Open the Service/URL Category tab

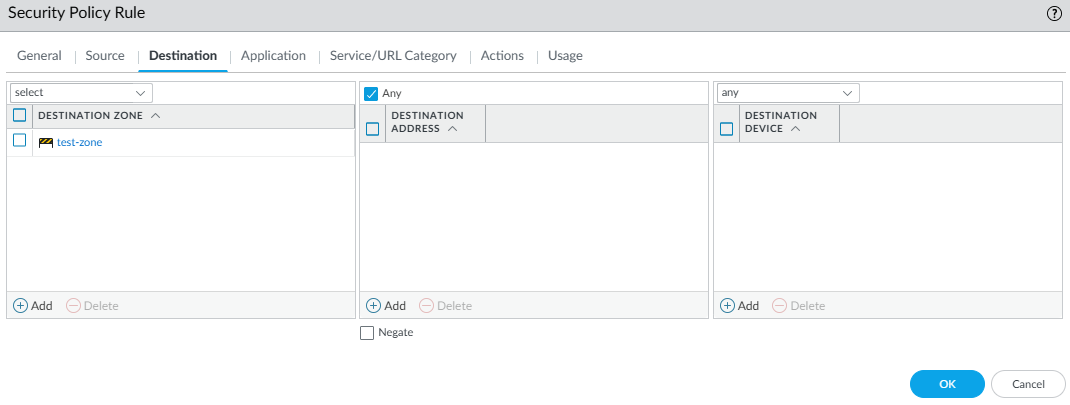(393, 56)
